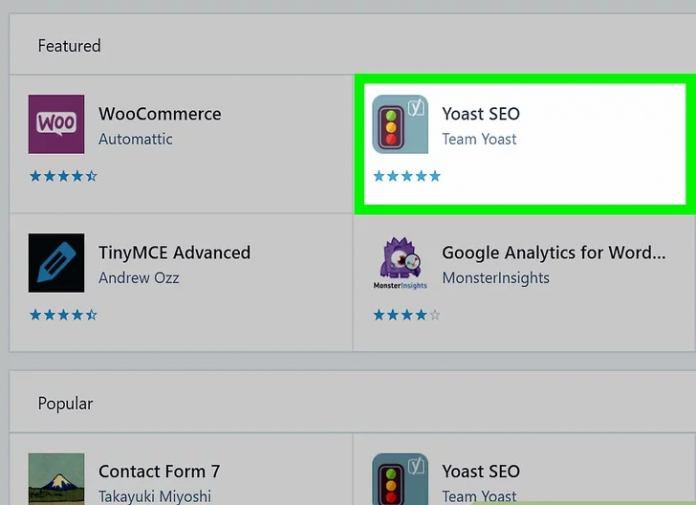Click the Yoast SEO five-star rating
Viewport: 696px width, 505px height.
click(x=407, y=176)
